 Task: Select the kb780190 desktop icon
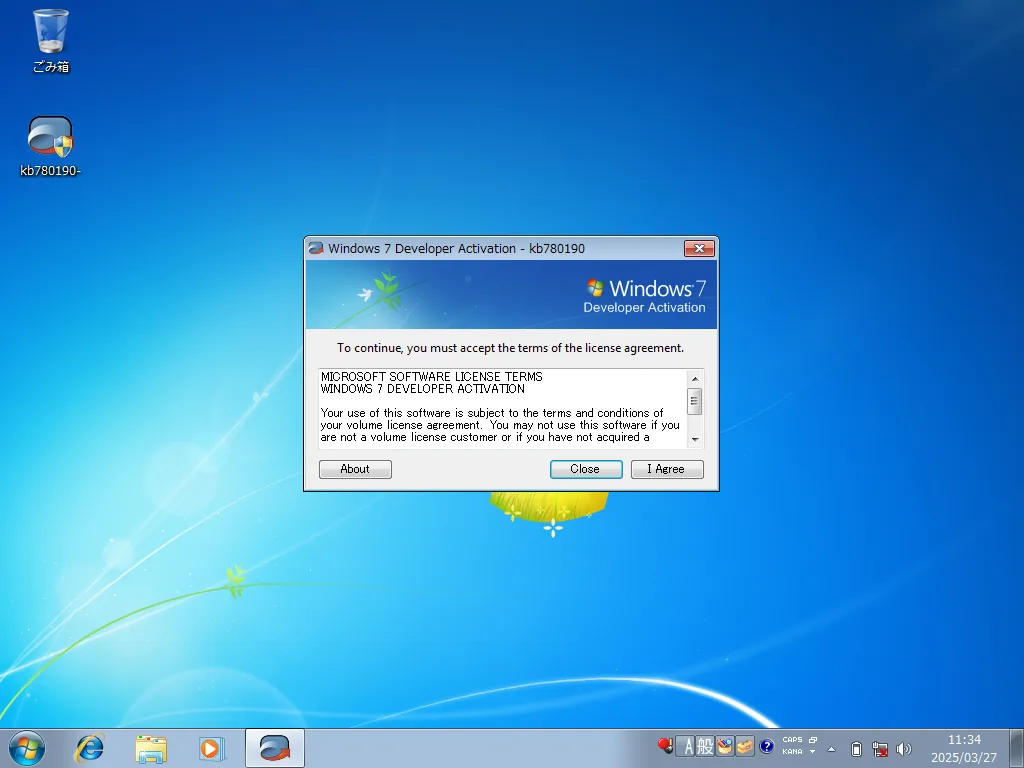[50, 146]
